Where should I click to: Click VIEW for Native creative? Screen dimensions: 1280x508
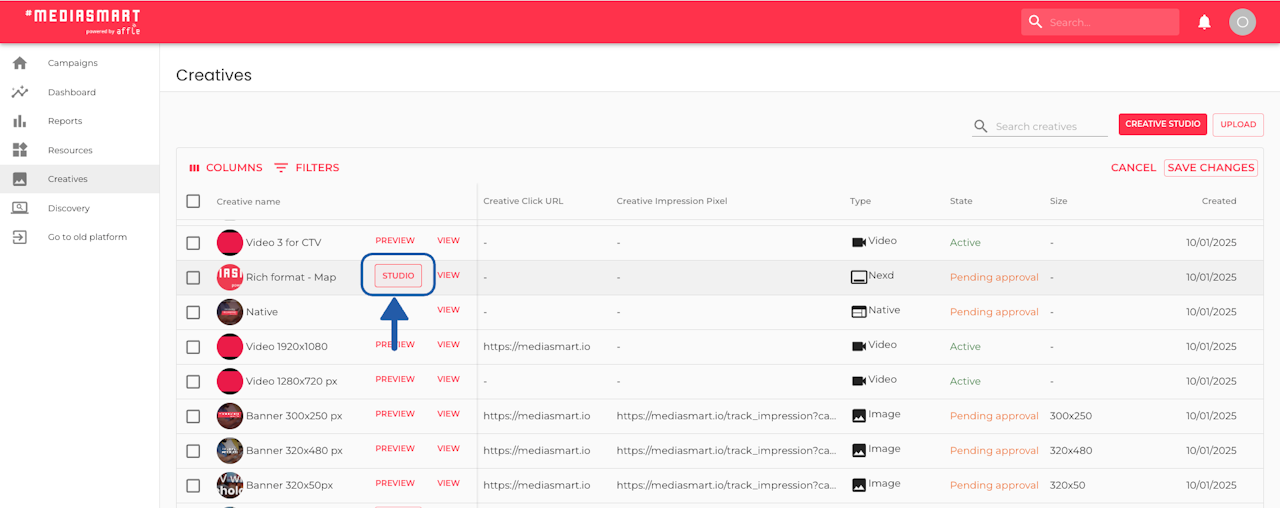point(448,310)
